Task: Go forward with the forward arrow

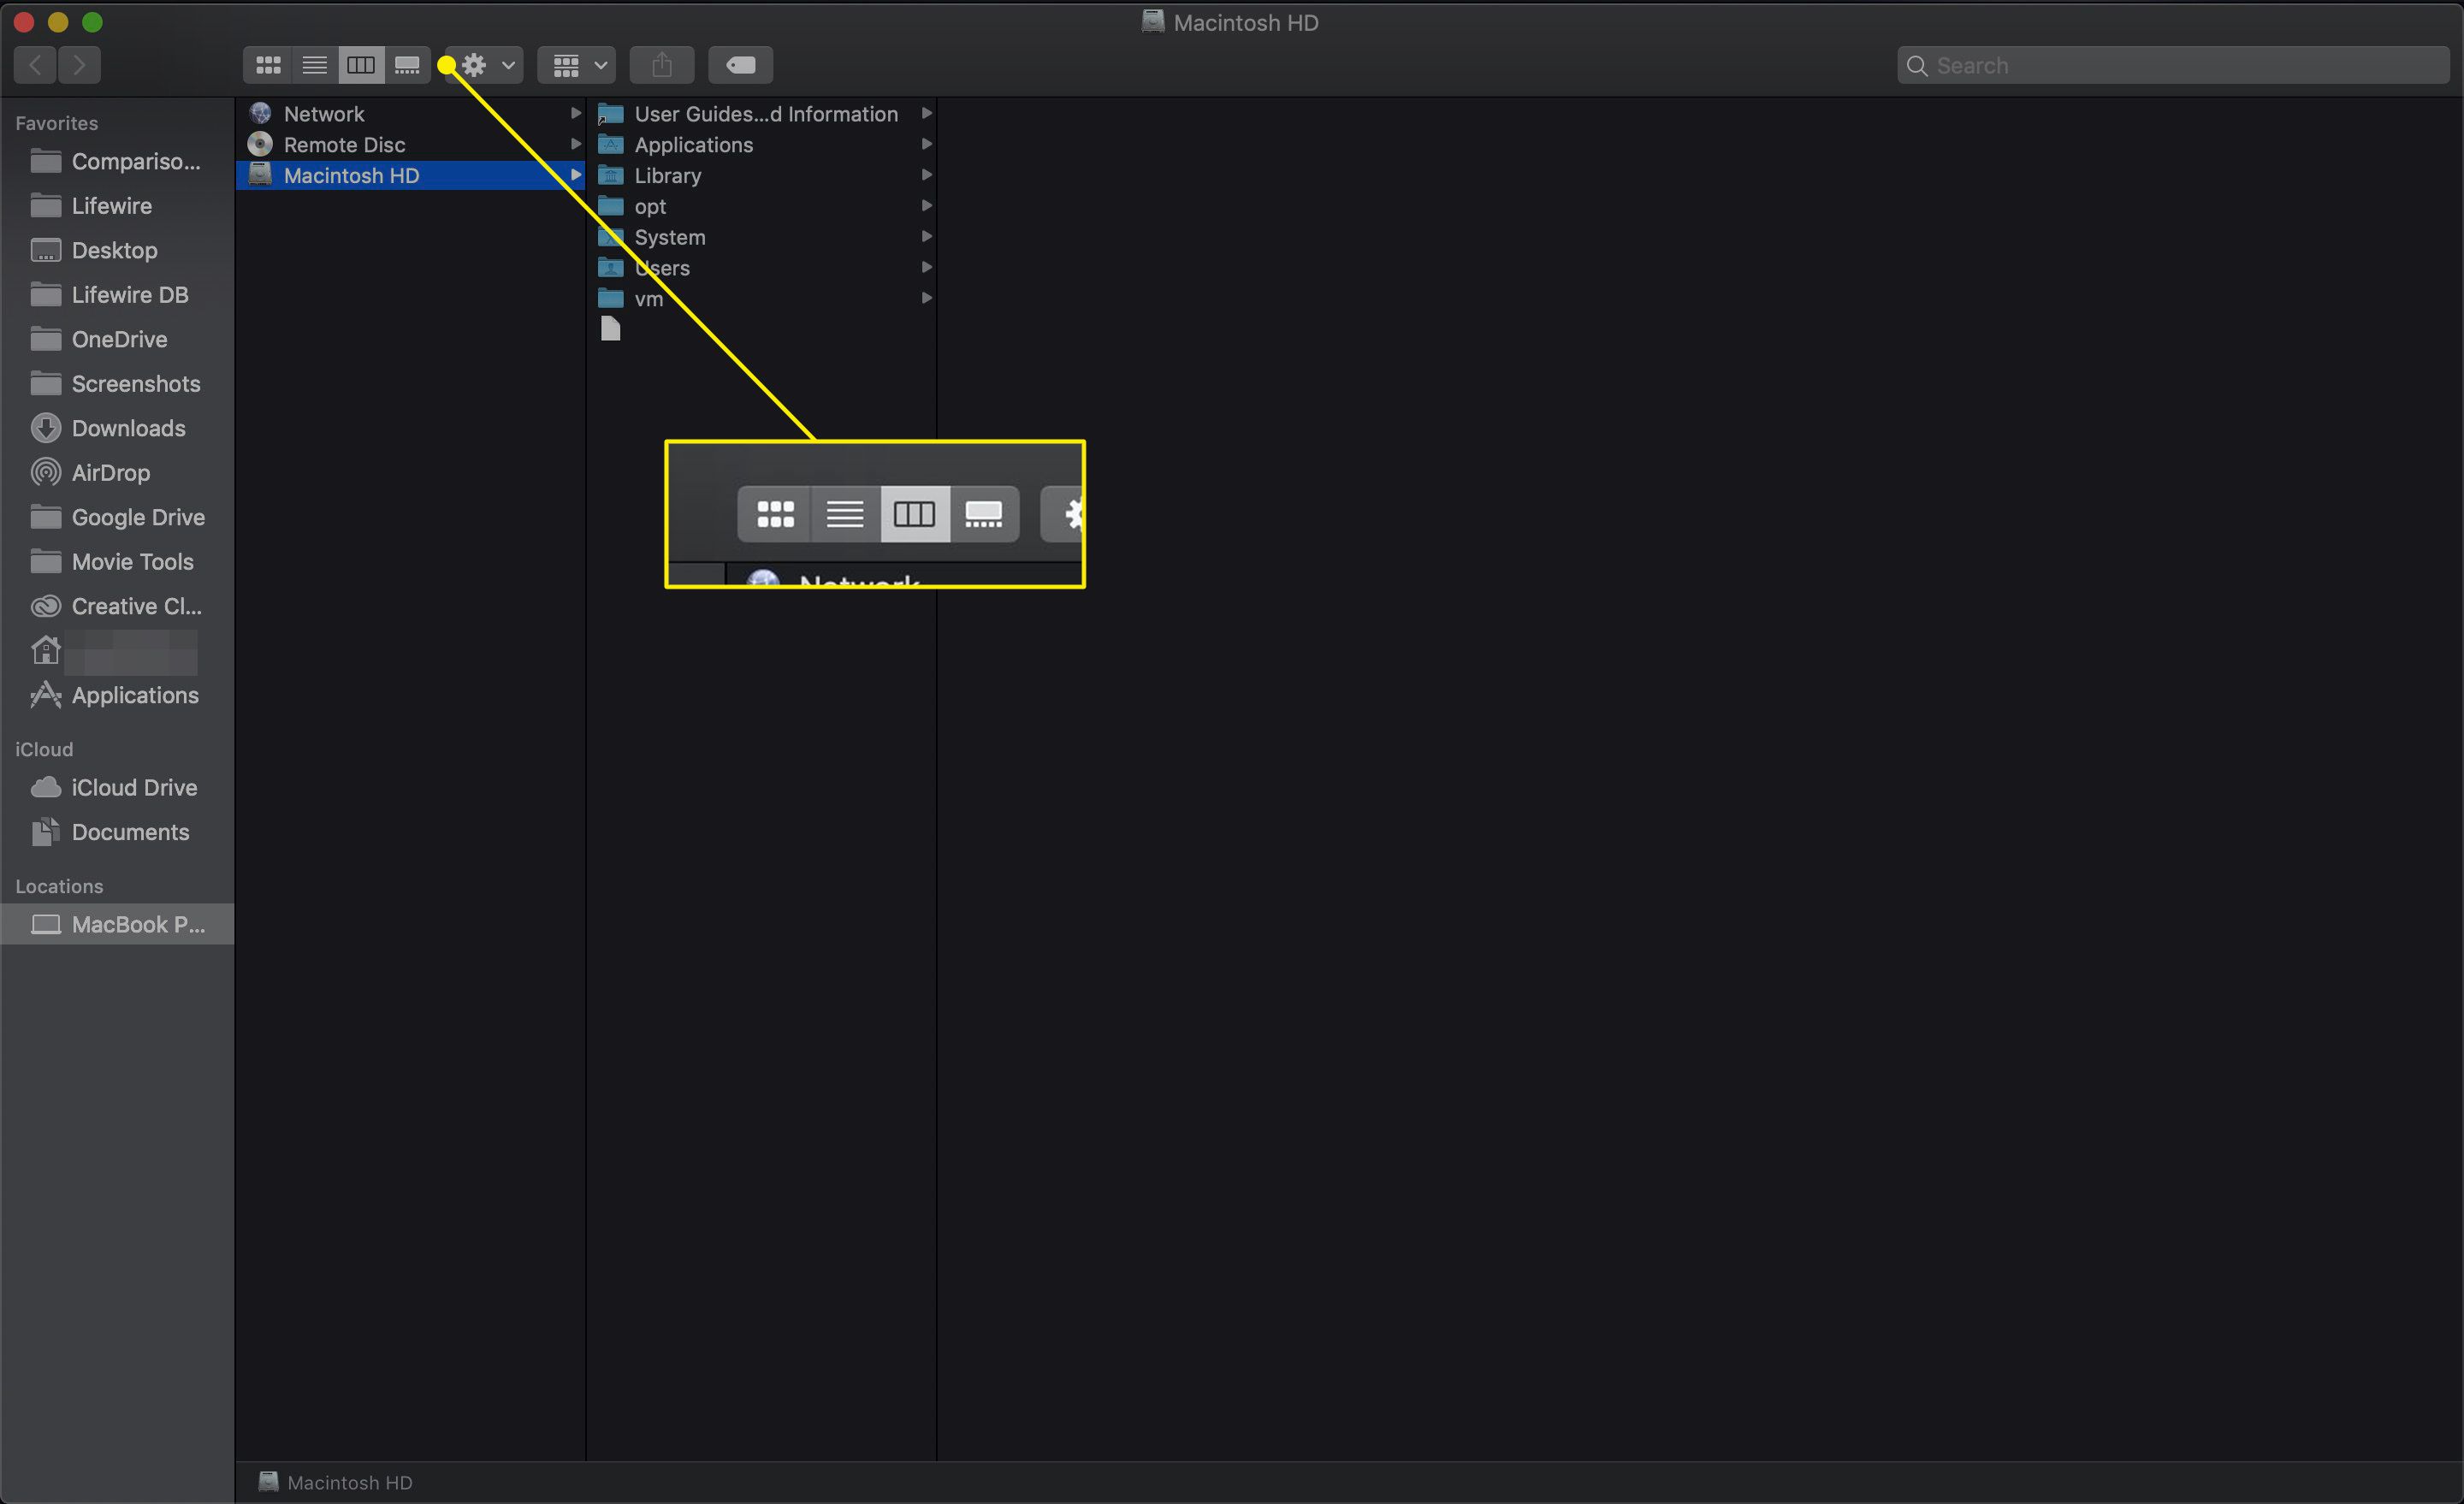Action: (x=80, y=65)
